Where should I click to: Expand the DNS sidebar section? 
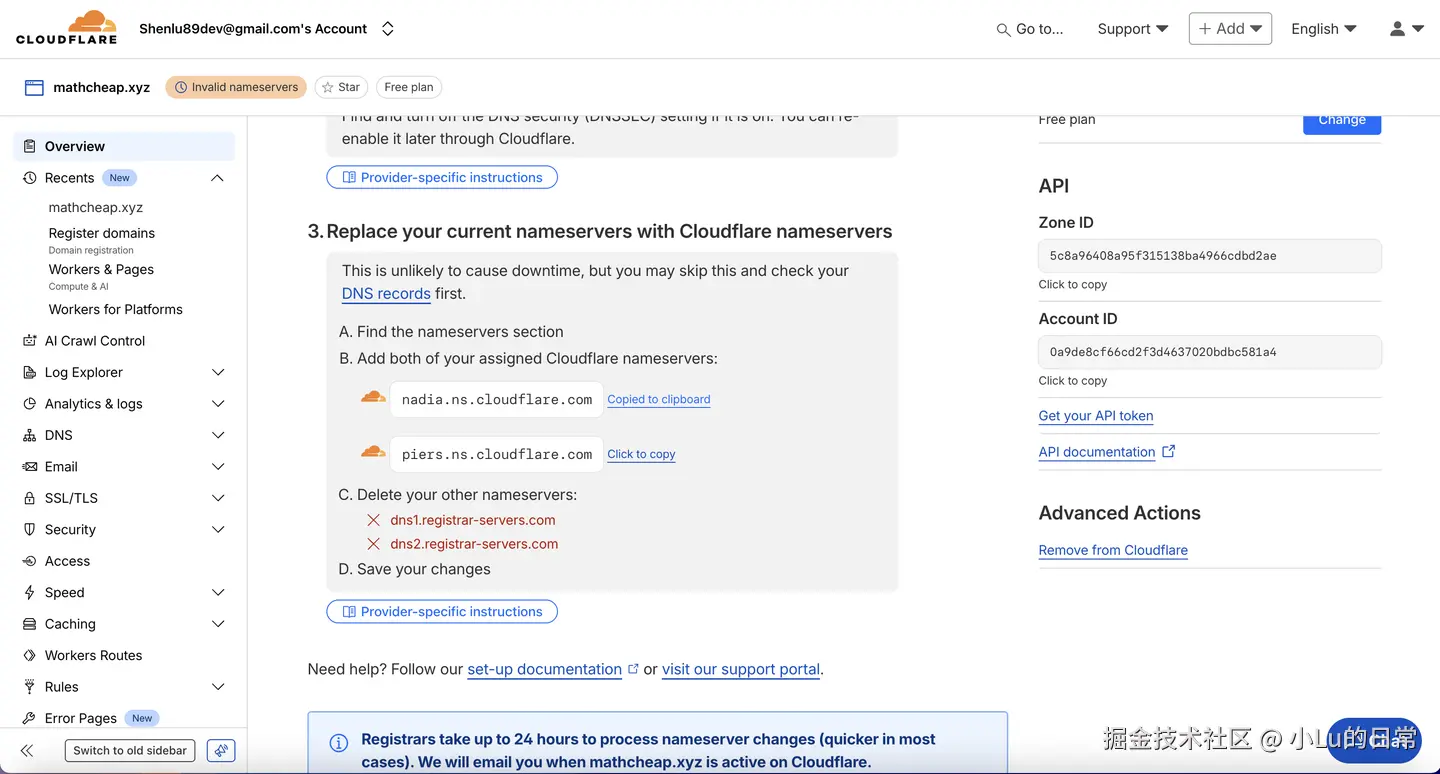tap(218, 436)
